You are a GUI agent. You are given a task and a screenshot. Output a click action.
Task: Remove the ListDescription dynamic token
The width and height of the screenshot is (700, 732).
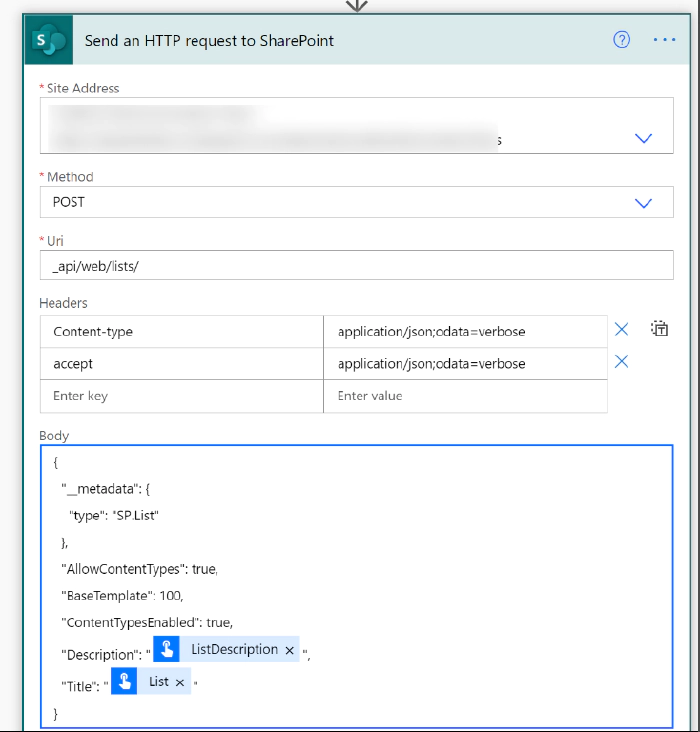point(290,650)
